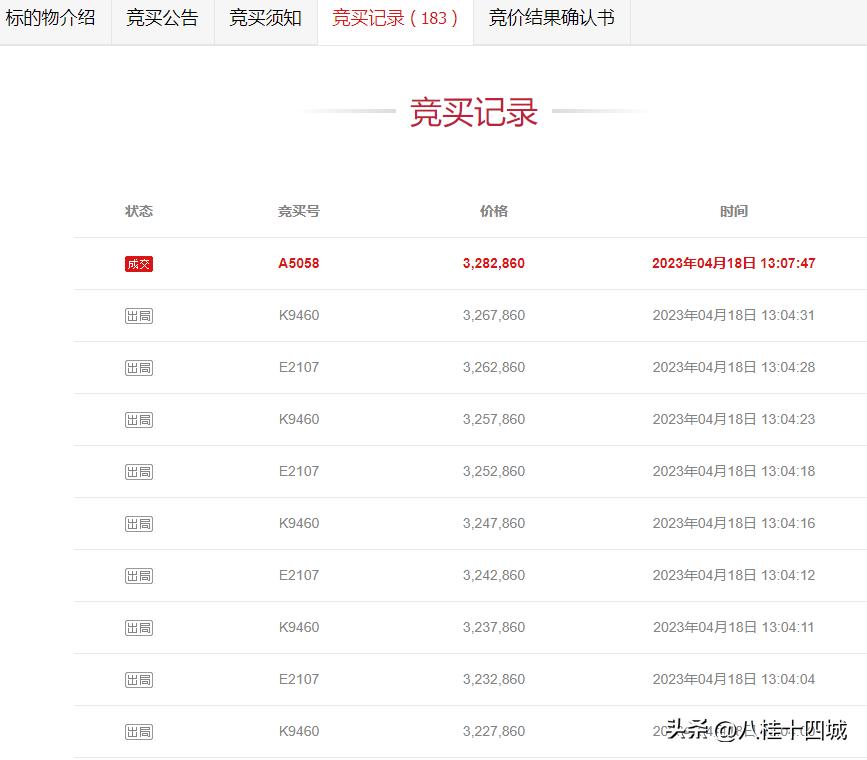
Task: Select the 竞买须知 tab
Action: (265, 18)
